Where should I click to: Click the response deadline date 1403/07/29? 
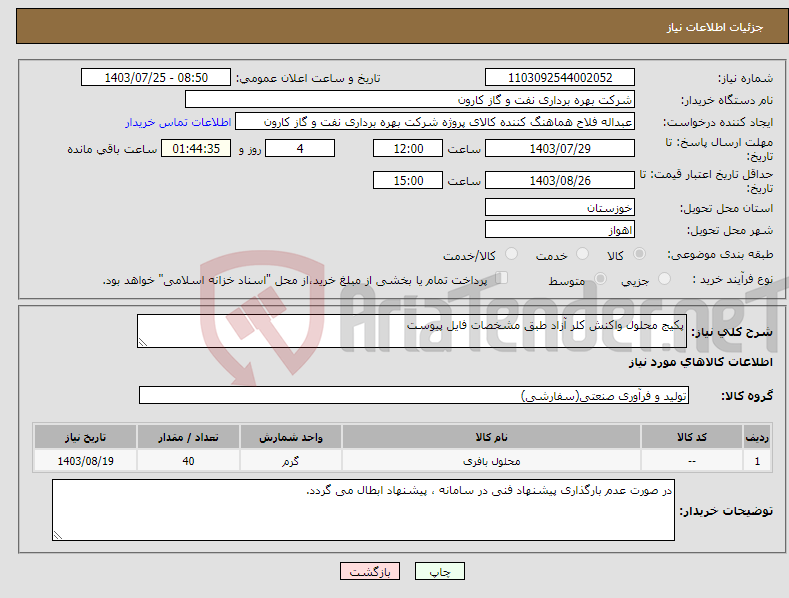(560, 148)
